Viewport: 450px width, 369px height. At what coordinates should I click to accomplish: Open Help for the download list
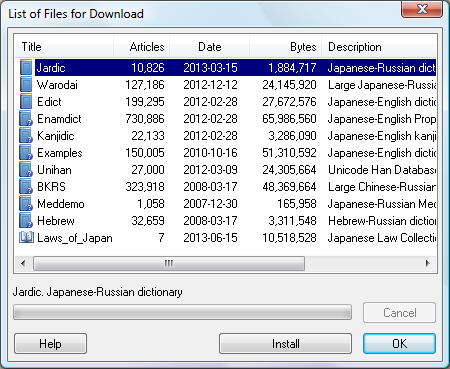(x=50, y=344)
